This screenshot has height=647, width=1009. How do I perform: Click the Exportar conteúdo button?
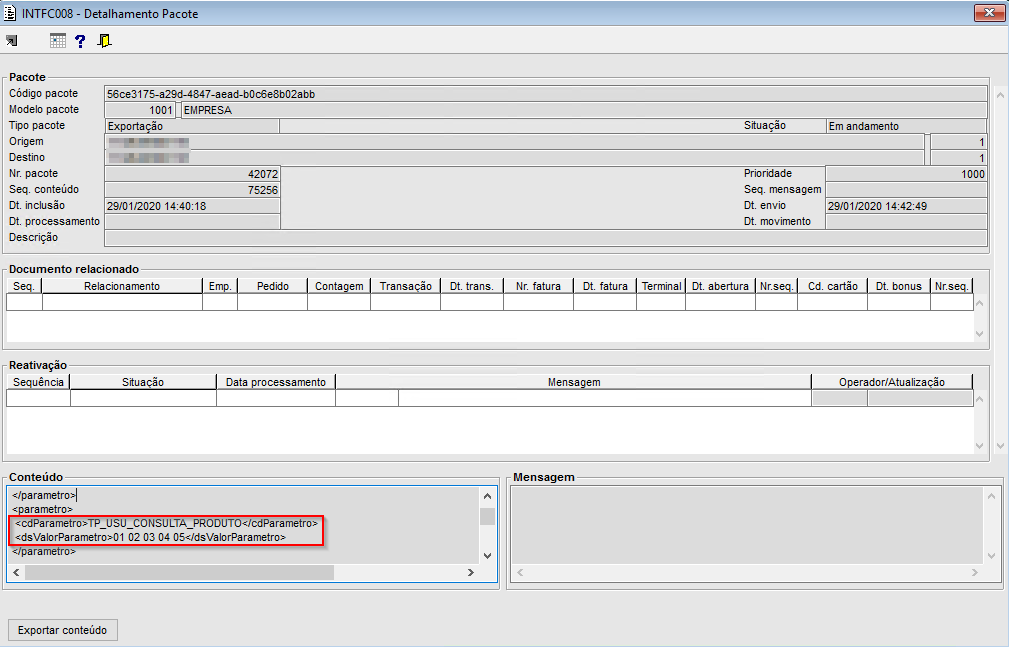click(62, 630)
